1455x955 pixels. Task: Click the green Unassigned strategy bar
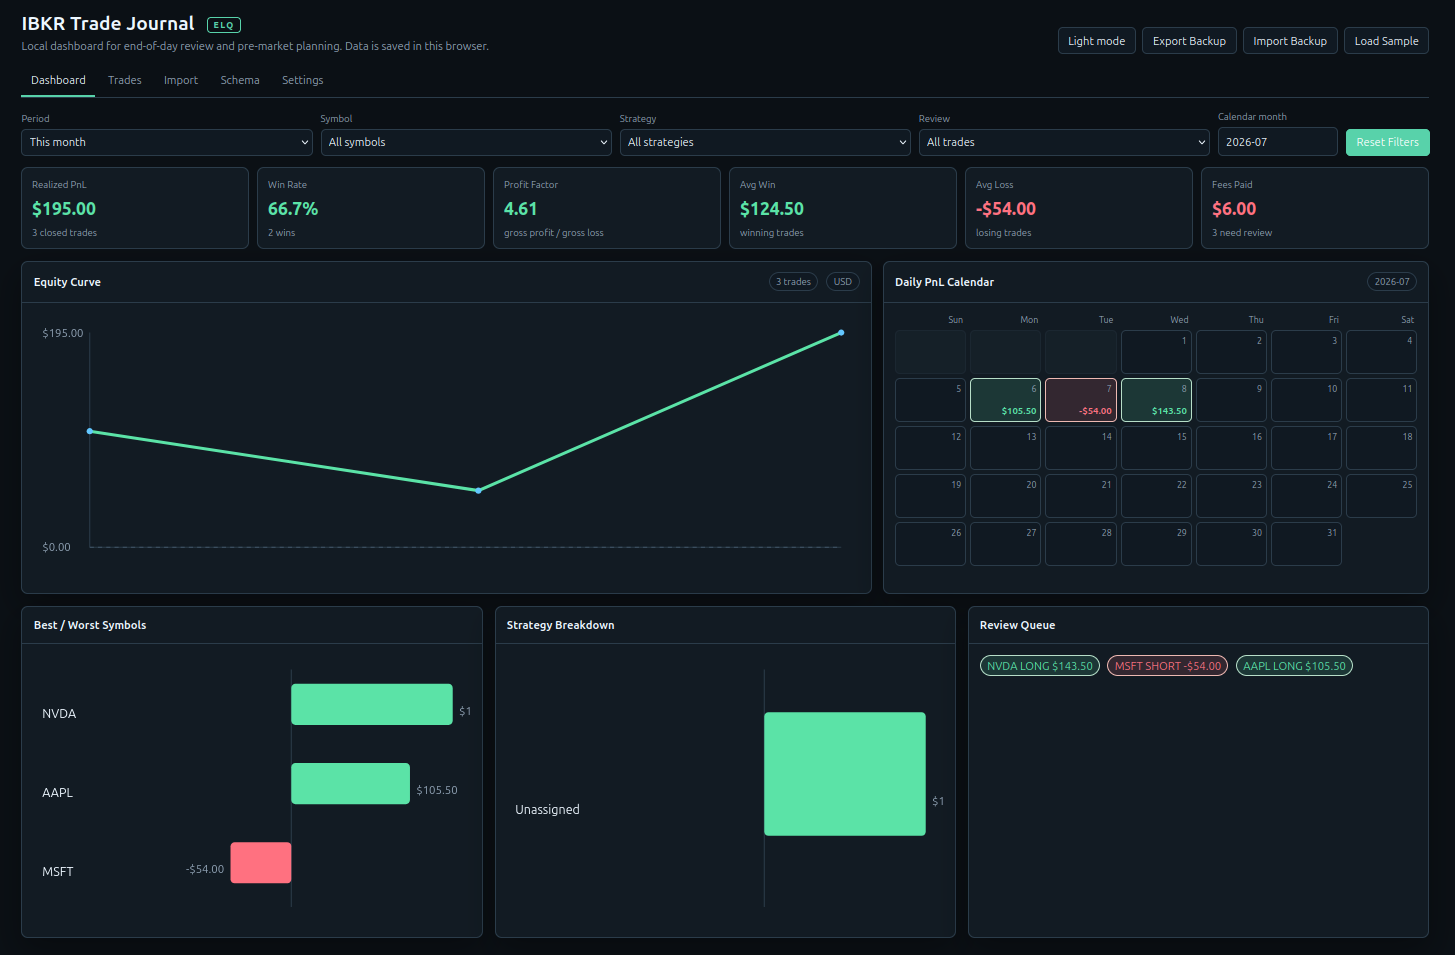[x=845, y=774]
